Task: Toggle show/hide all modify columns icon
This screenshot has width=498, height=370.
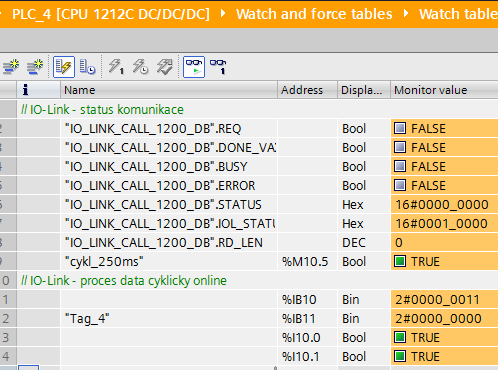Action: (64, 67)
